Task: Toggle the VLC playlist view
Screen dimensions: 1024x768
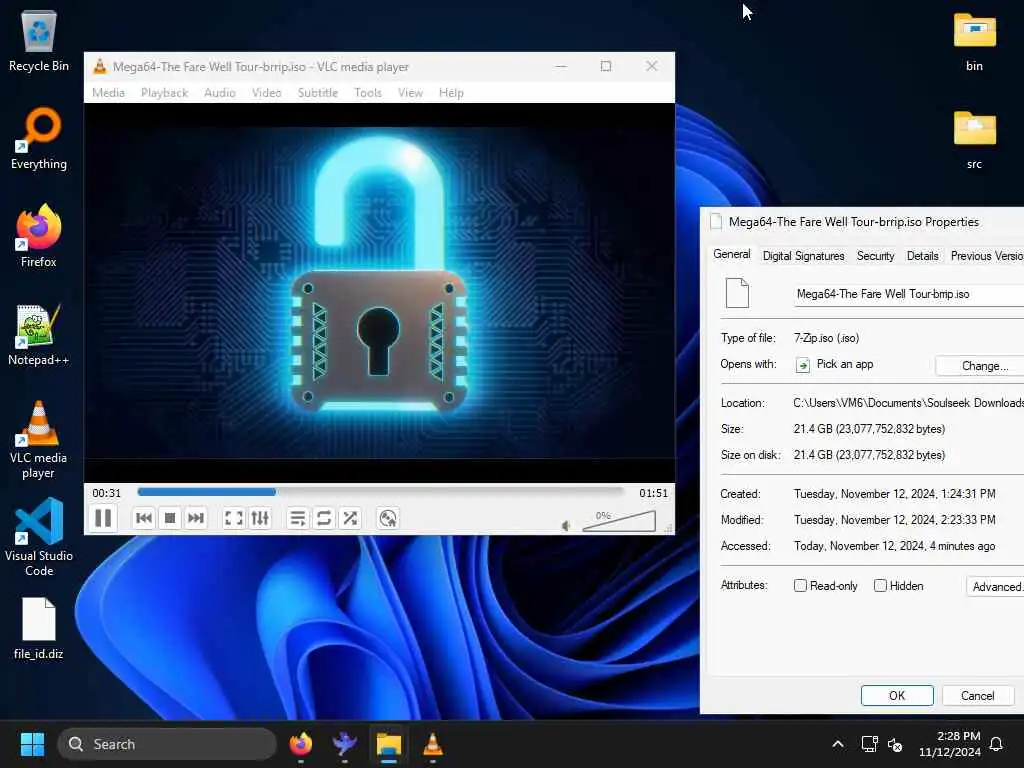Action: click(297, 519)
